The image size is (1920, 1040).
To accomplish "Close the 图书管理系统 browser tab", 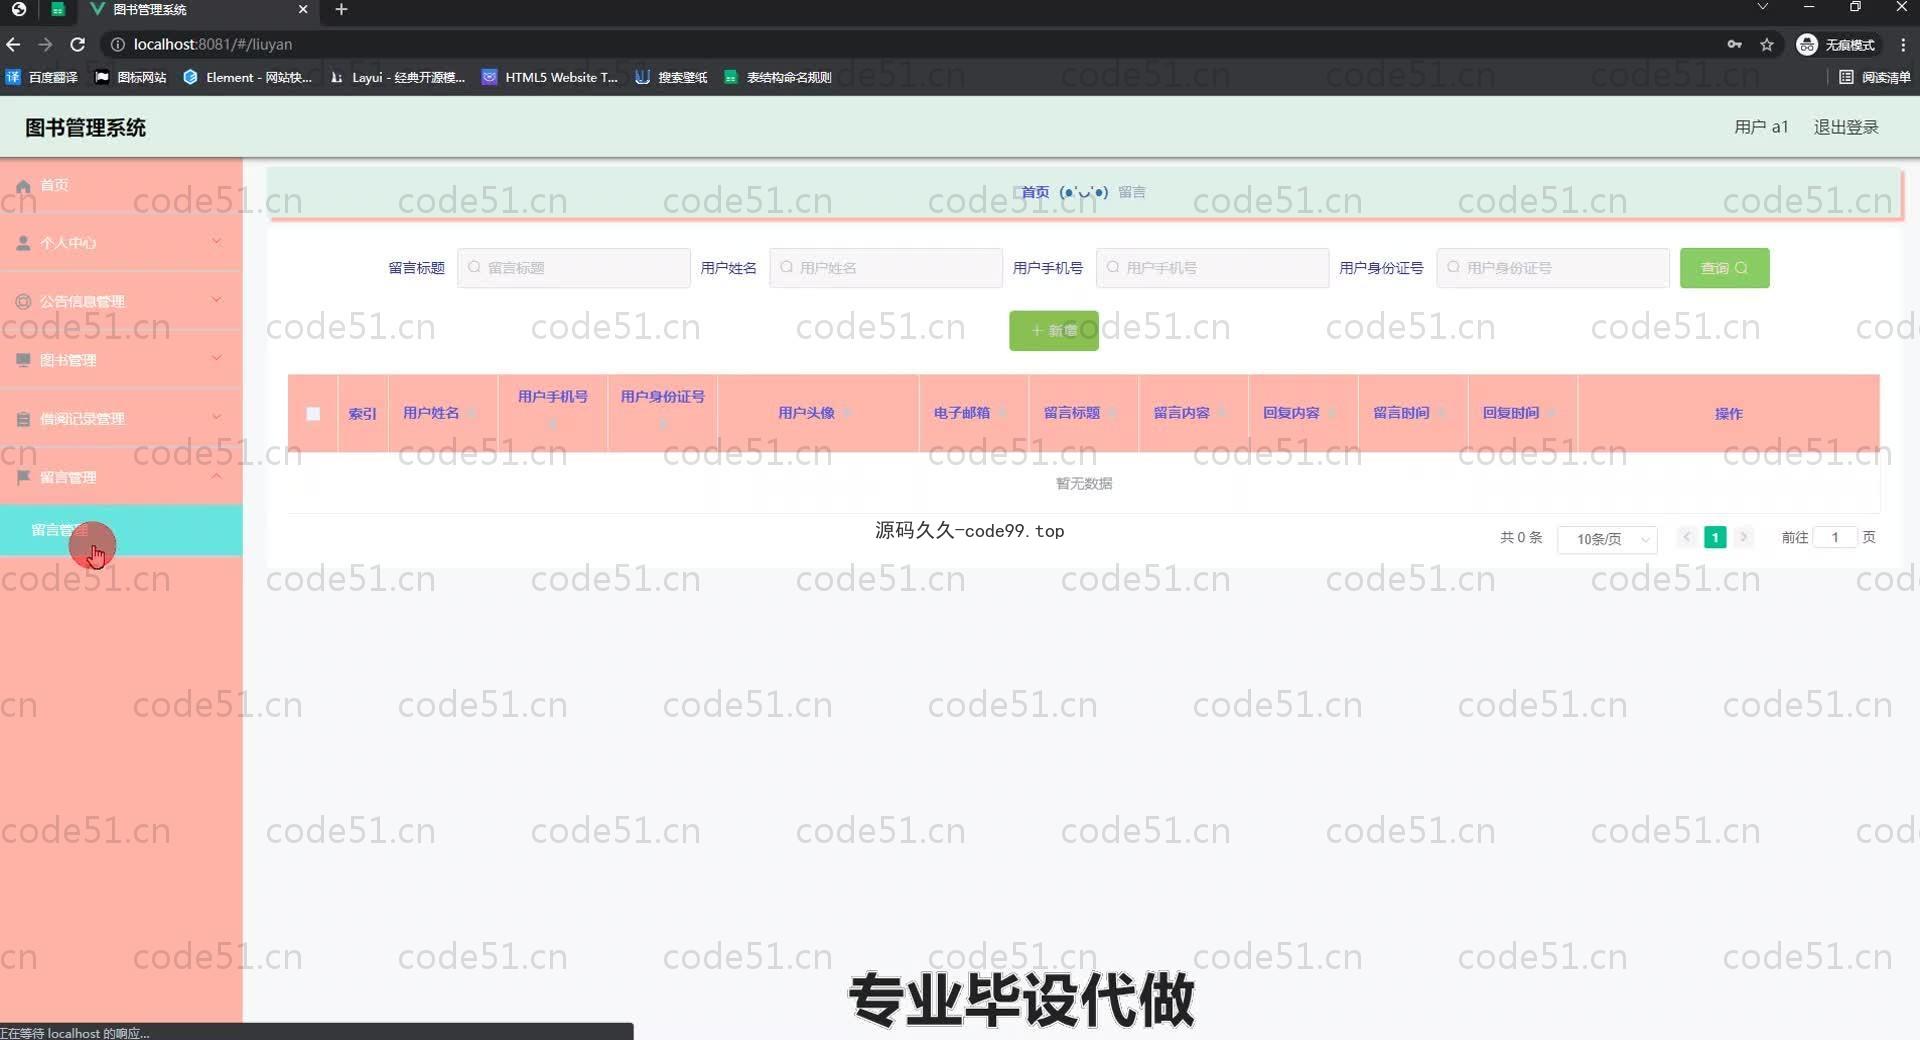I will pos(303,9).
